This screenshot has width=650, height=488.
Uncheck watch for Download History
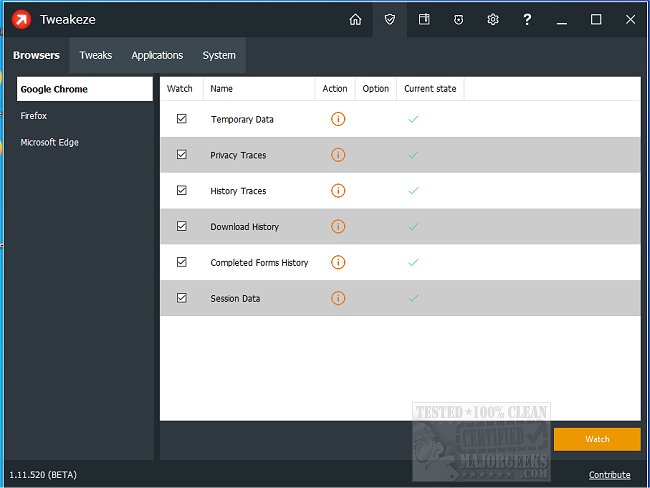[x=182, y=226]
